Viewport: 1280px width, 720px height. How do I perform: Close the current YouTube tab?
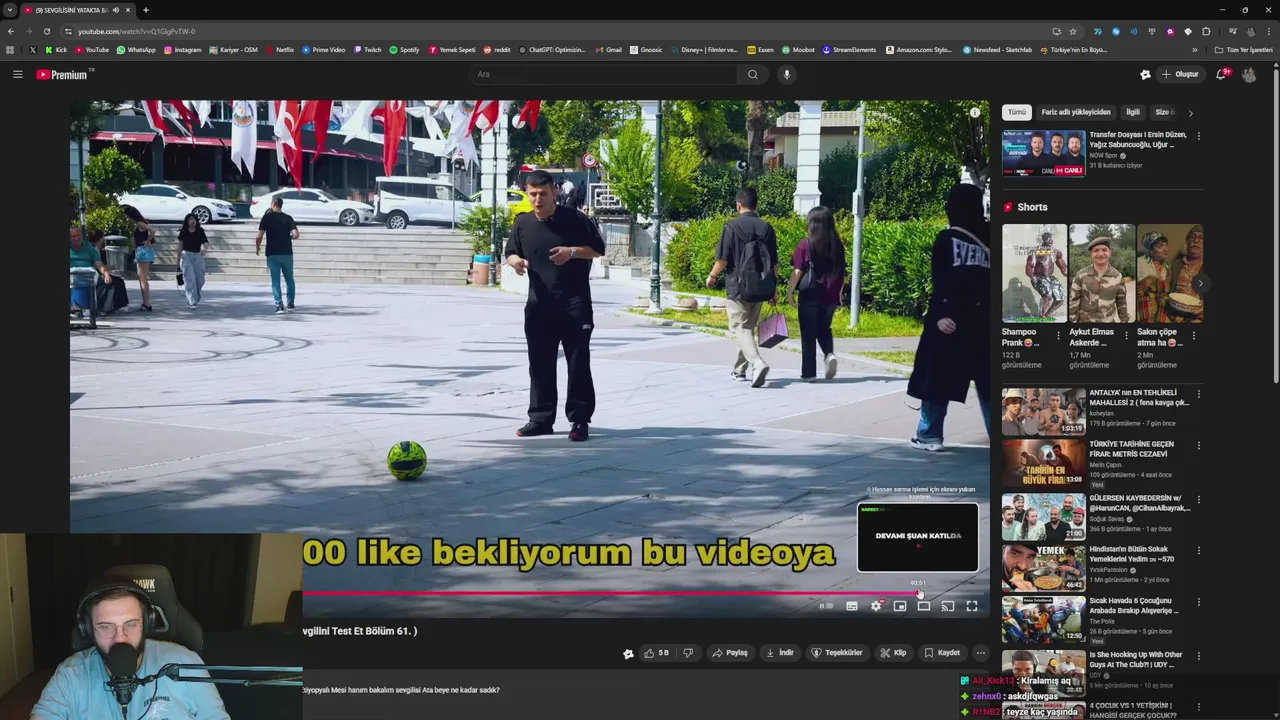(x=128, y=10)
